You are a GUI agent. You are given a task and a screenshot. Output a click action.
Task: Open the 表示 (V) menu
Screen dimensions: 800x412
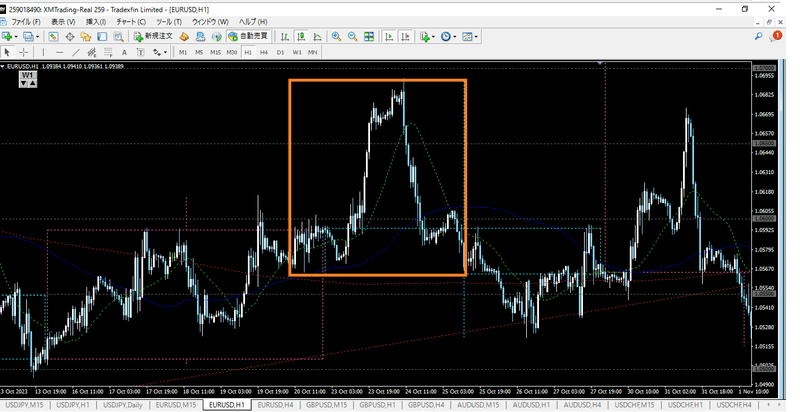click(63, 22)
